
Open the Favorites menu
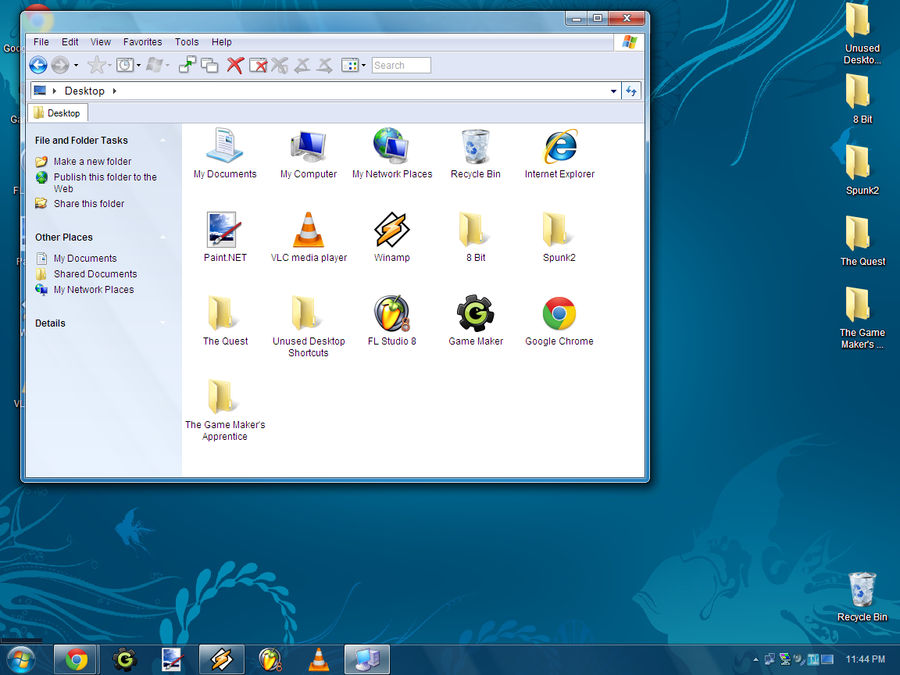tap(142, 42)
